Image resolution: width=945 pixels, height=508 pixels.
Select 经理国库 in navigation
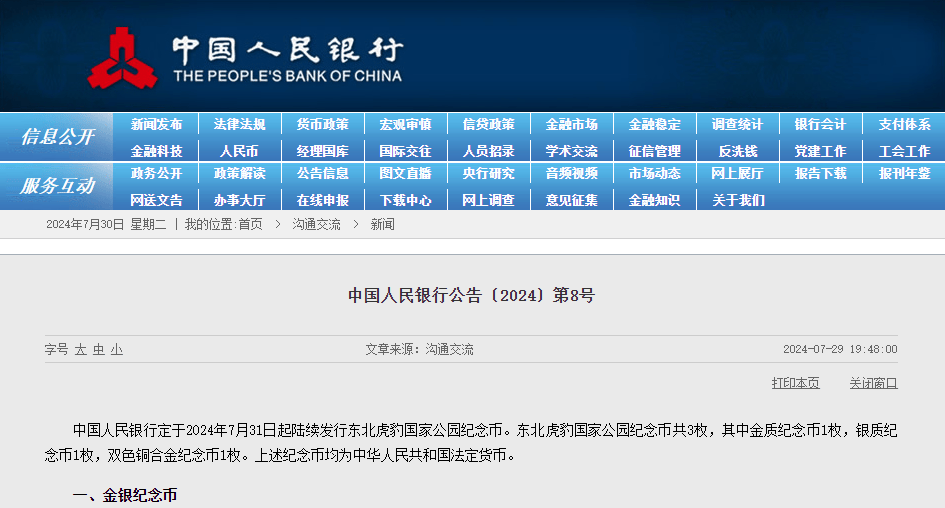(x=322, y=151)
